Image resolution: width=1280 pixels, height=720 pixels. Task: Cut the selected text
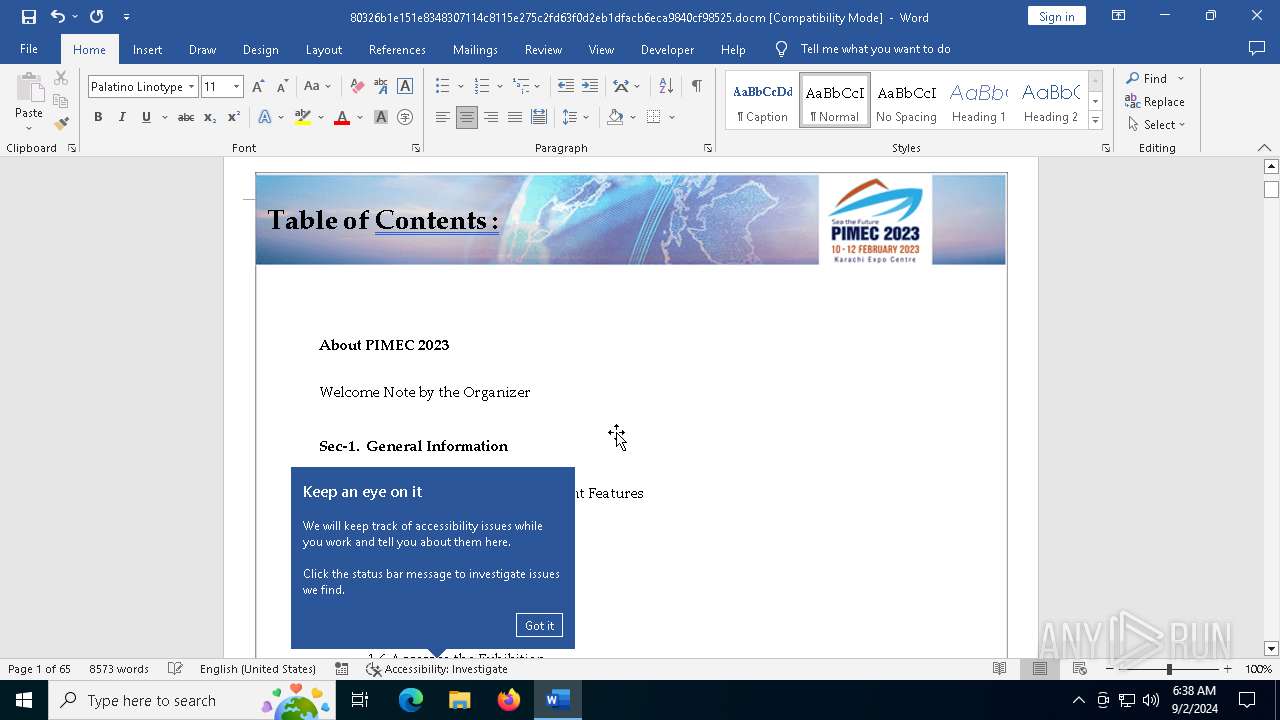(x=61, y=78)
